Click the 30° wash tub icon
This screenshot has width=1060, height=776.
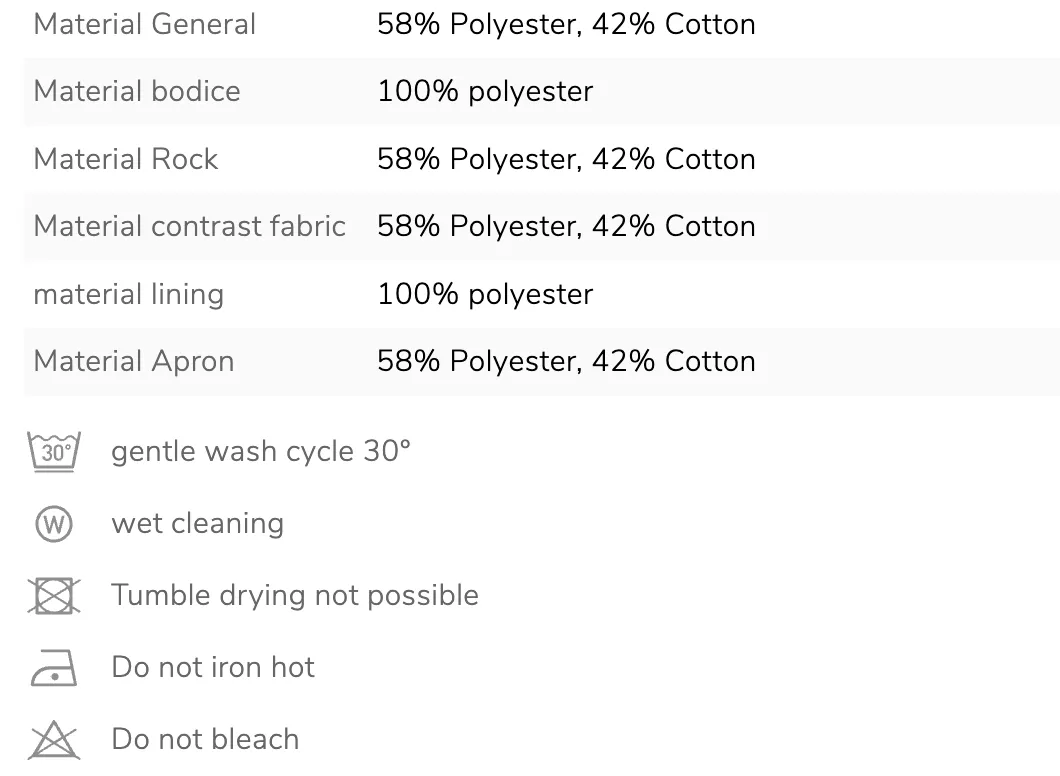[x=54, y=452]
